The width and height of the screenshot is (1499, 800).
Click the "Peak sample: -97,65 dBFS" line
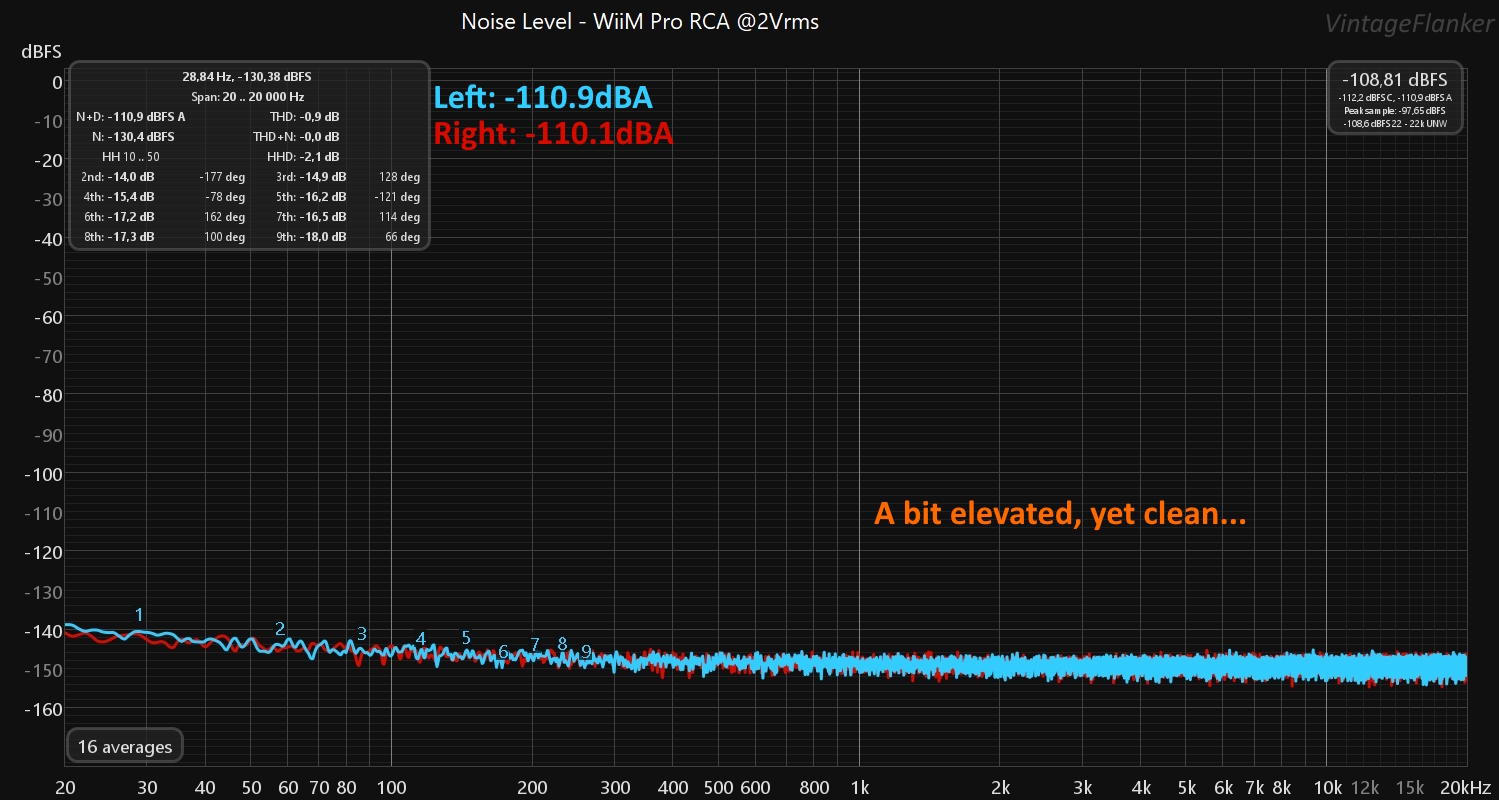[x=1395, y=109]
